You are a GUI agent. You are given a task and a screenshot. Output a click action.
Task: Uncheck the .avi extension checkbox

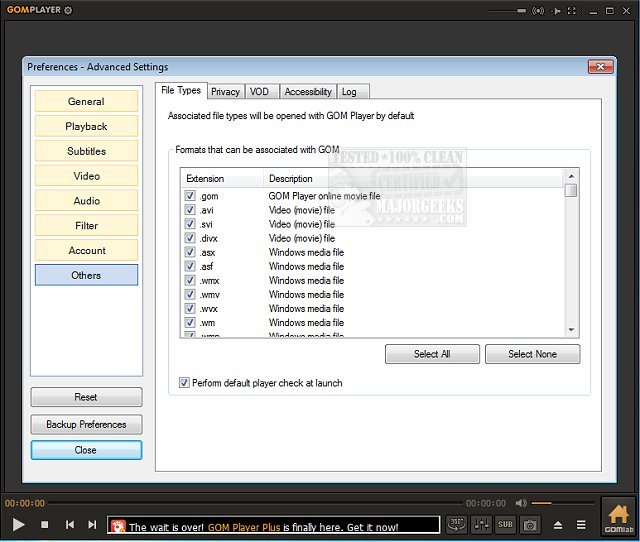tap(190, 210)
